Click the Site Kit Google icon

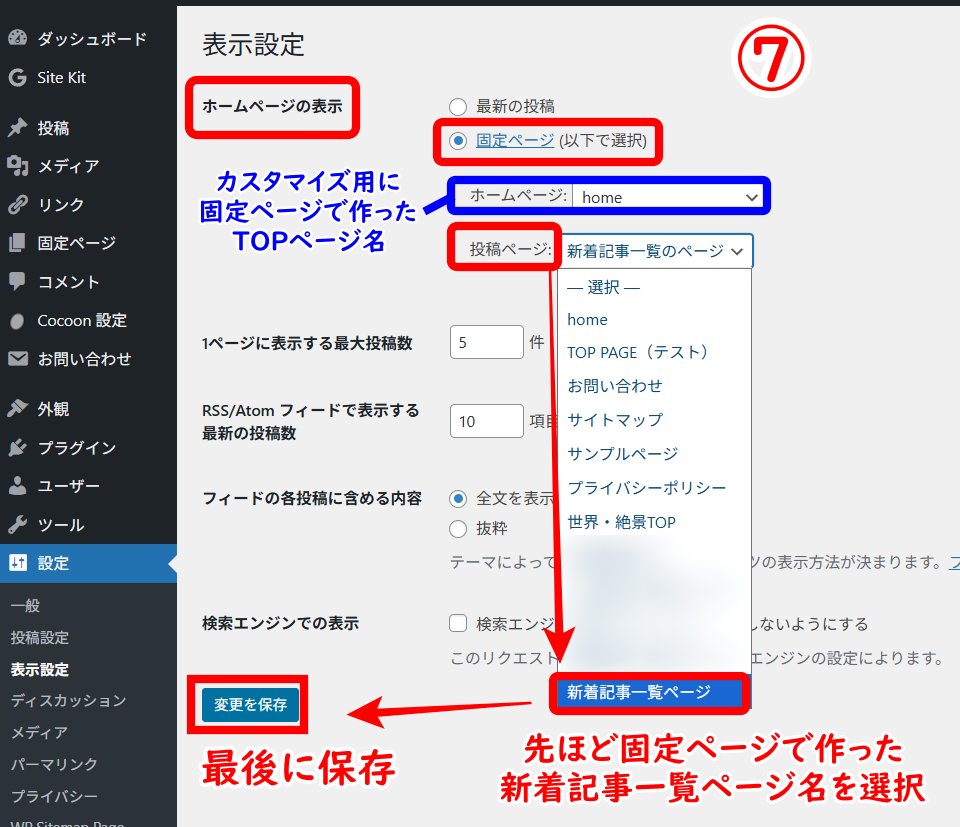pos(17,77)
